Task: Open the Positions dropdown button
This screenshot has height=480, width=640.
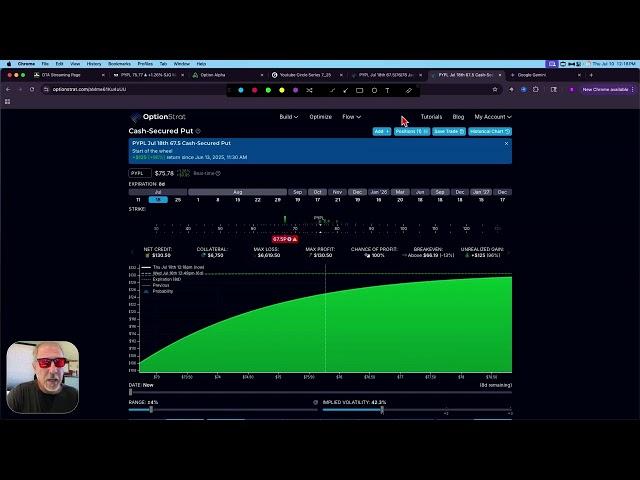Action: click(x=412, y=131)
